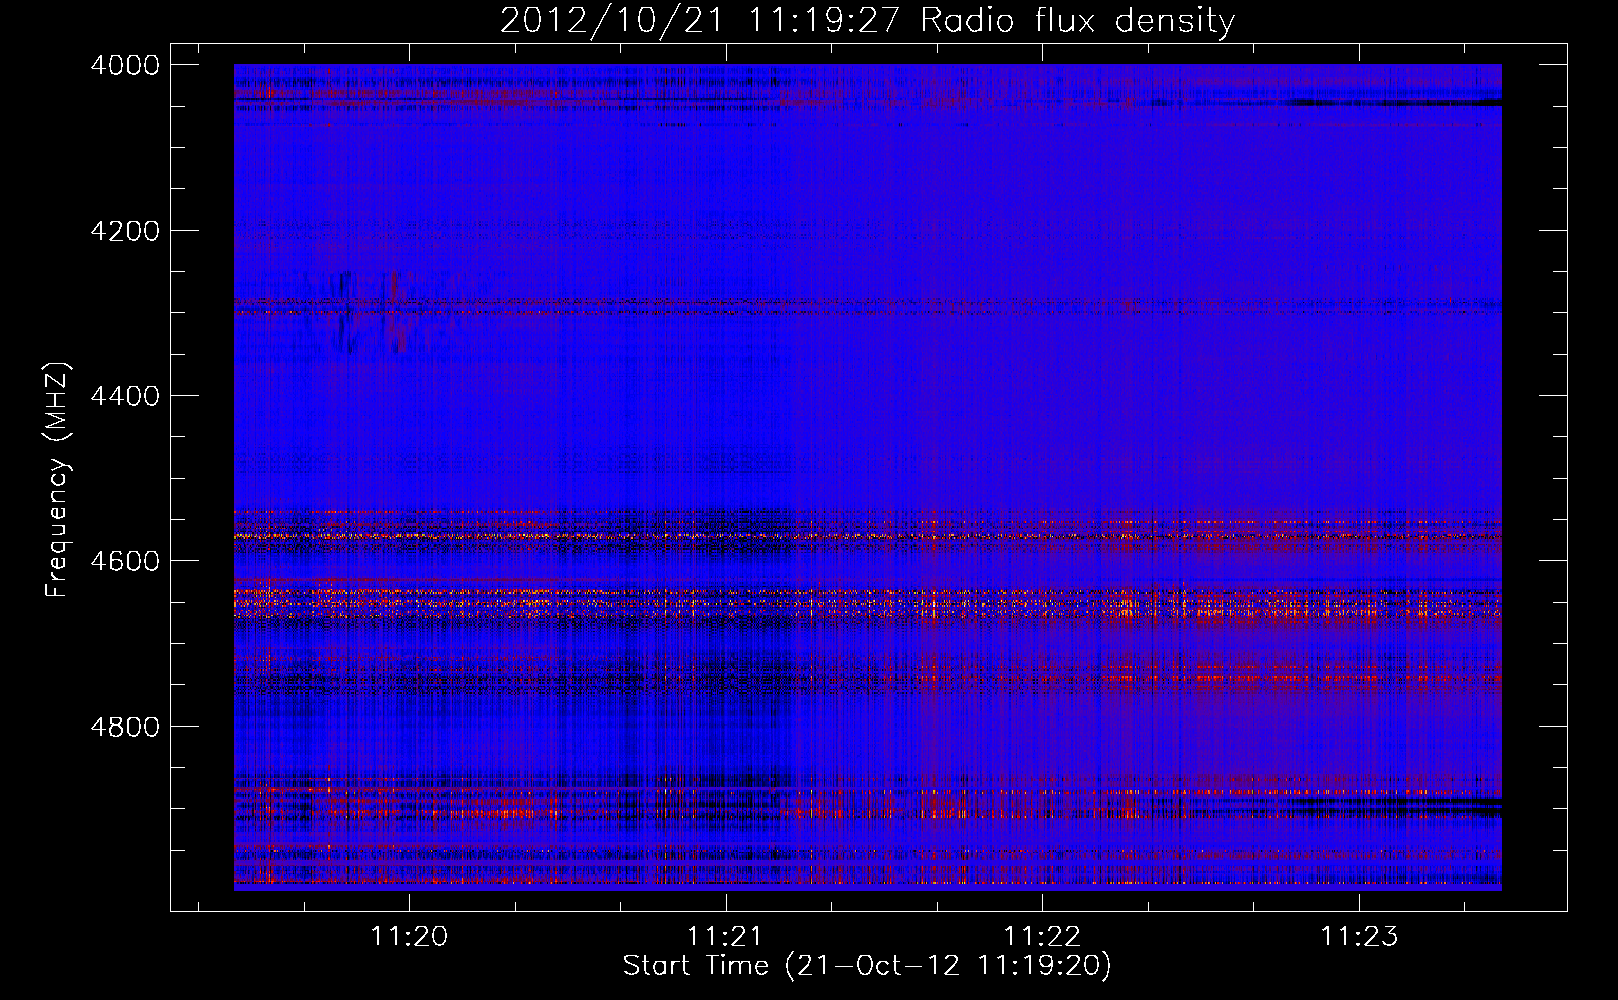Click the "Frequency (MHZ)" axis title
Image resolution: width=1618 pixels, height=1000 pixels.
pyautogui.click(x=57, y=480)
